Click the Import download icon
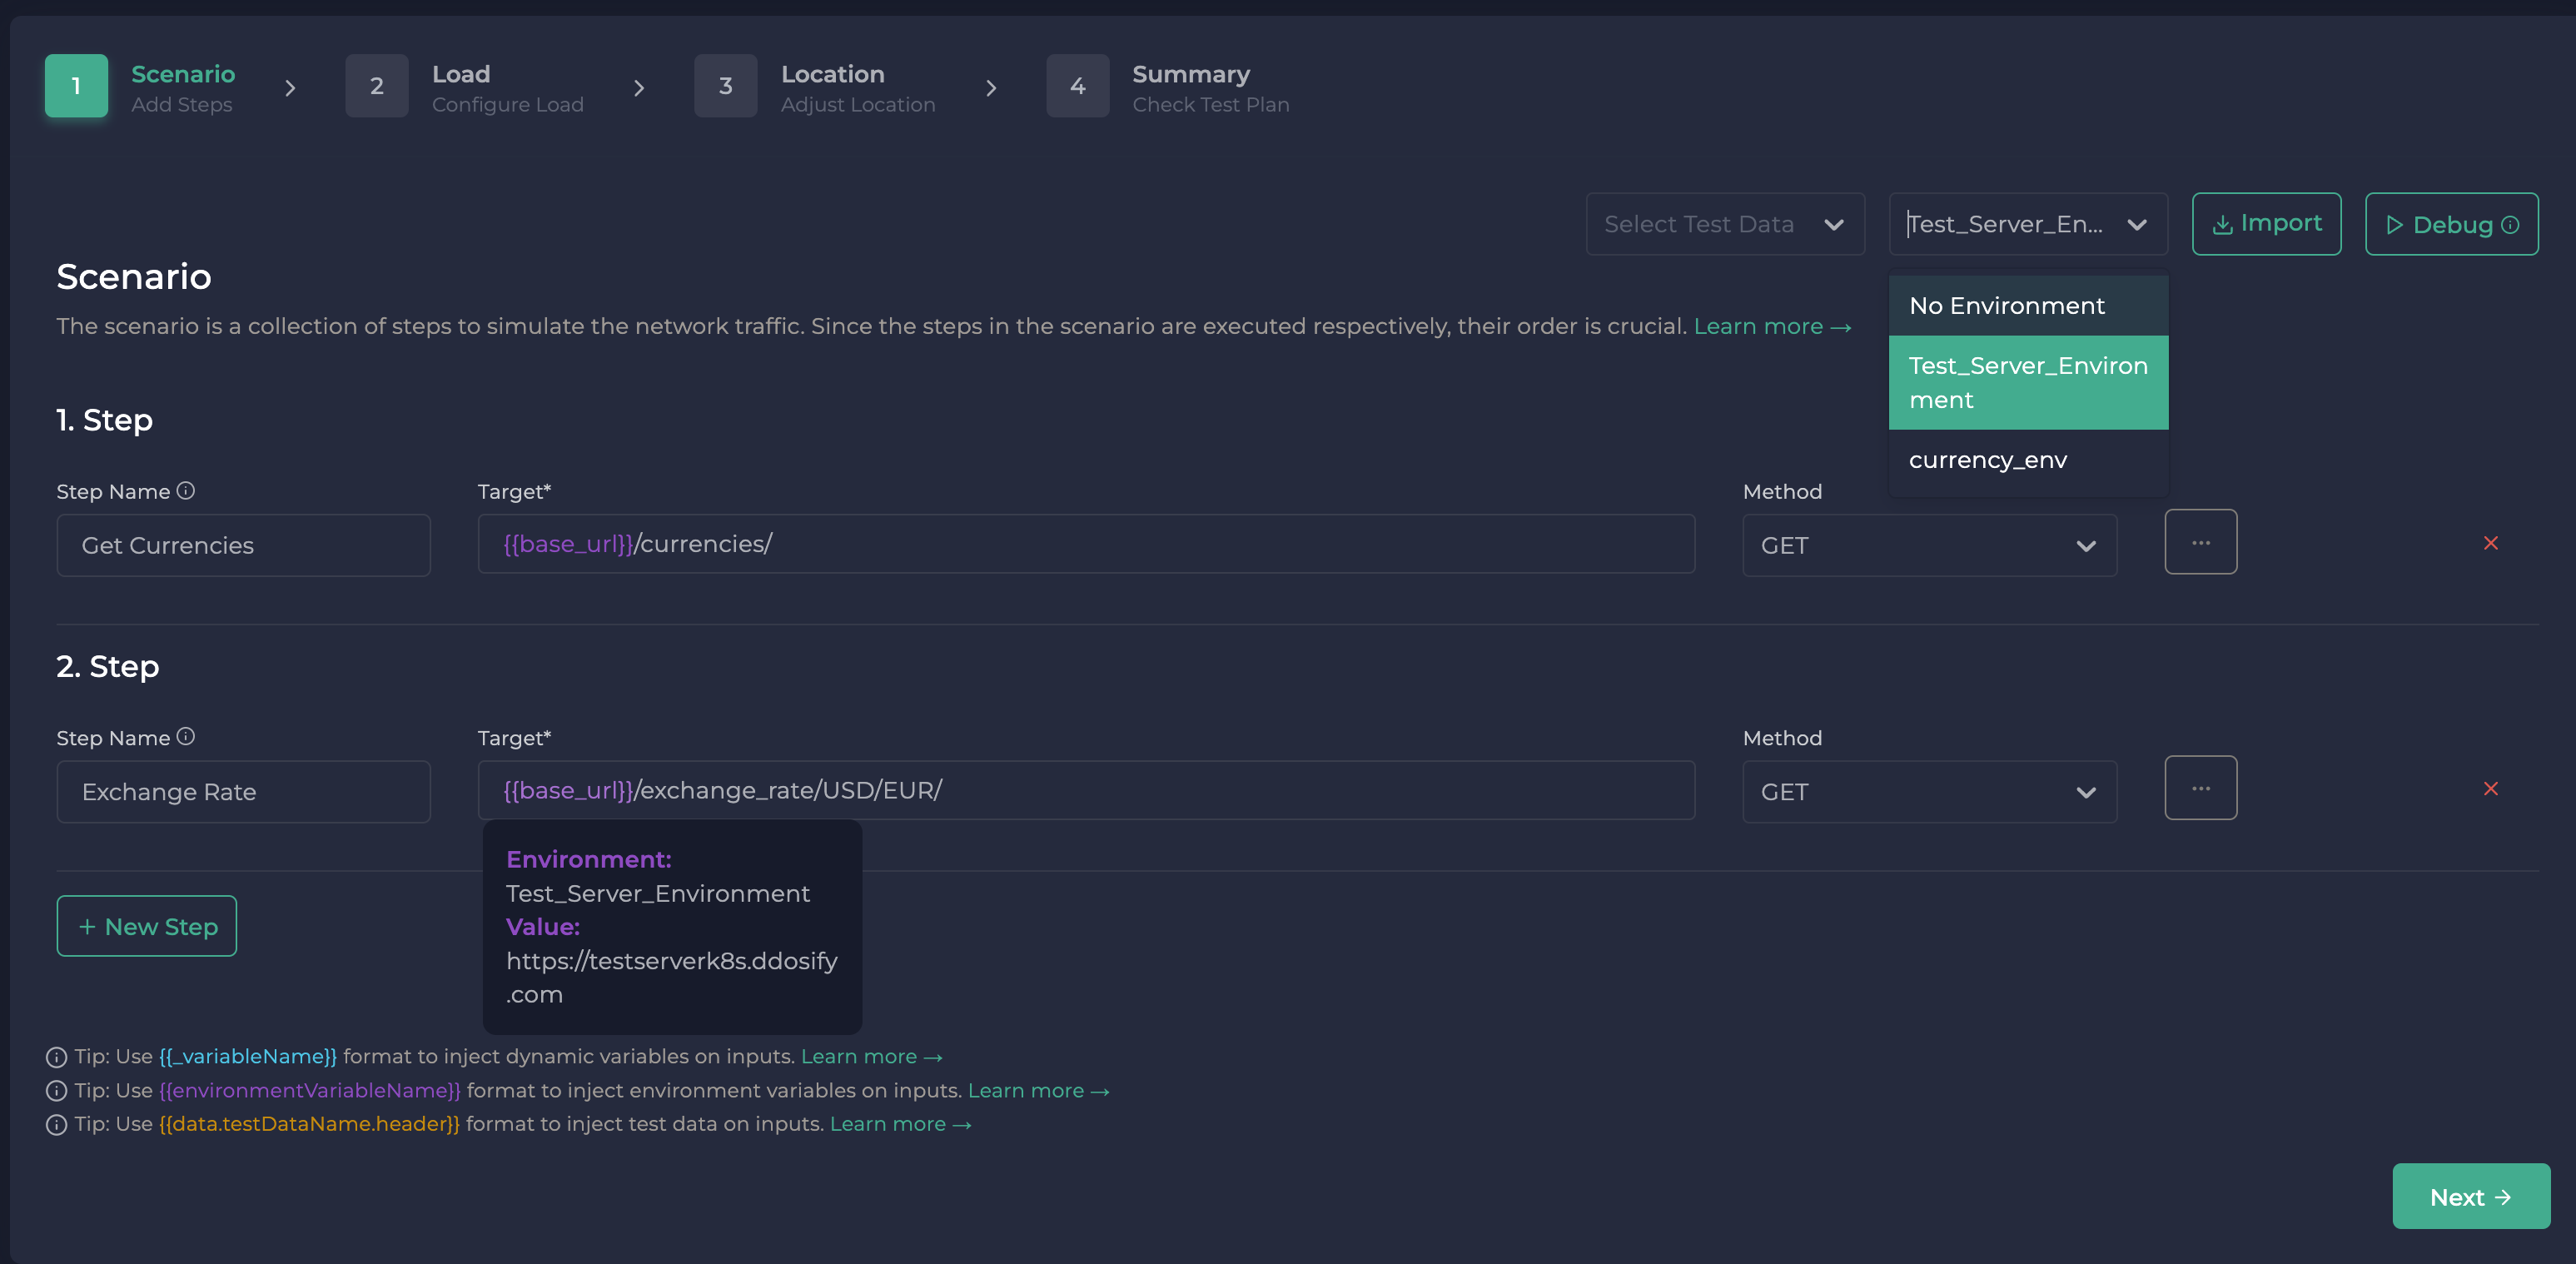This screenshot has width=2576, height=1264. point(2222,224)
